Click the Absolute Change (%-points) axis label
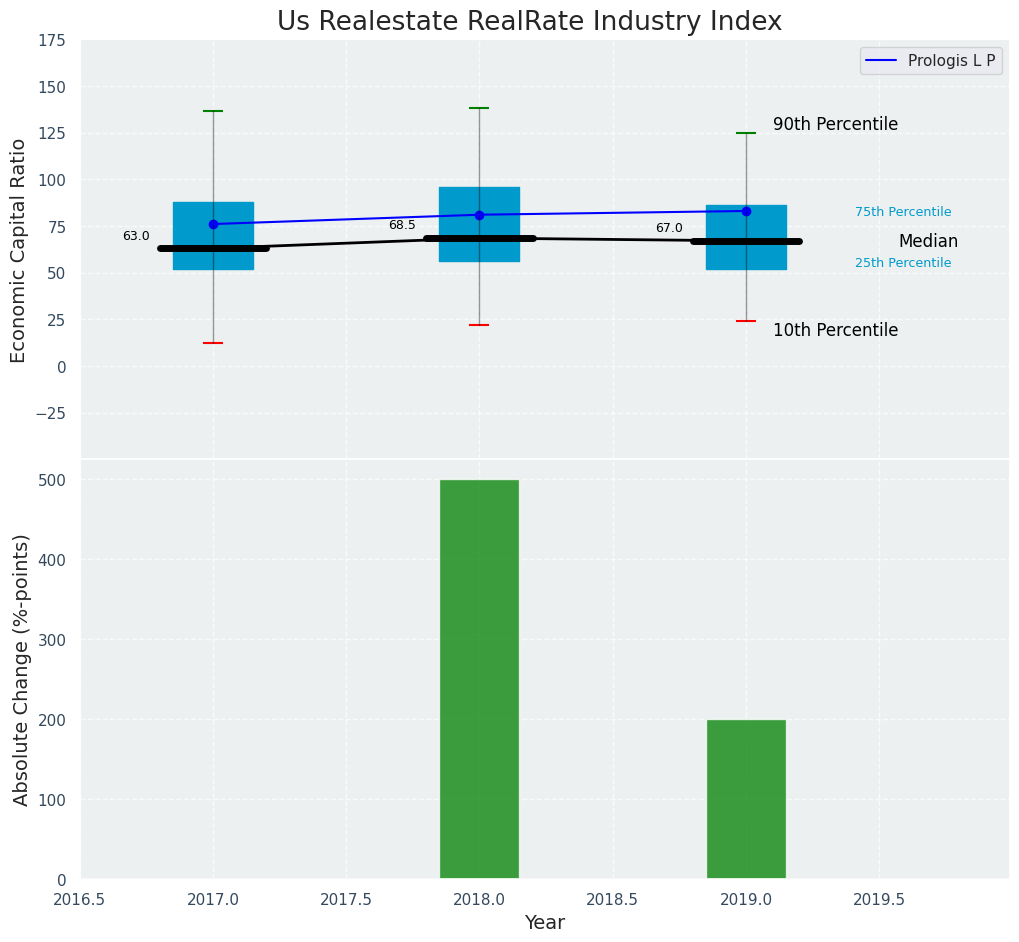1019x942 pixels. point(21,669)
